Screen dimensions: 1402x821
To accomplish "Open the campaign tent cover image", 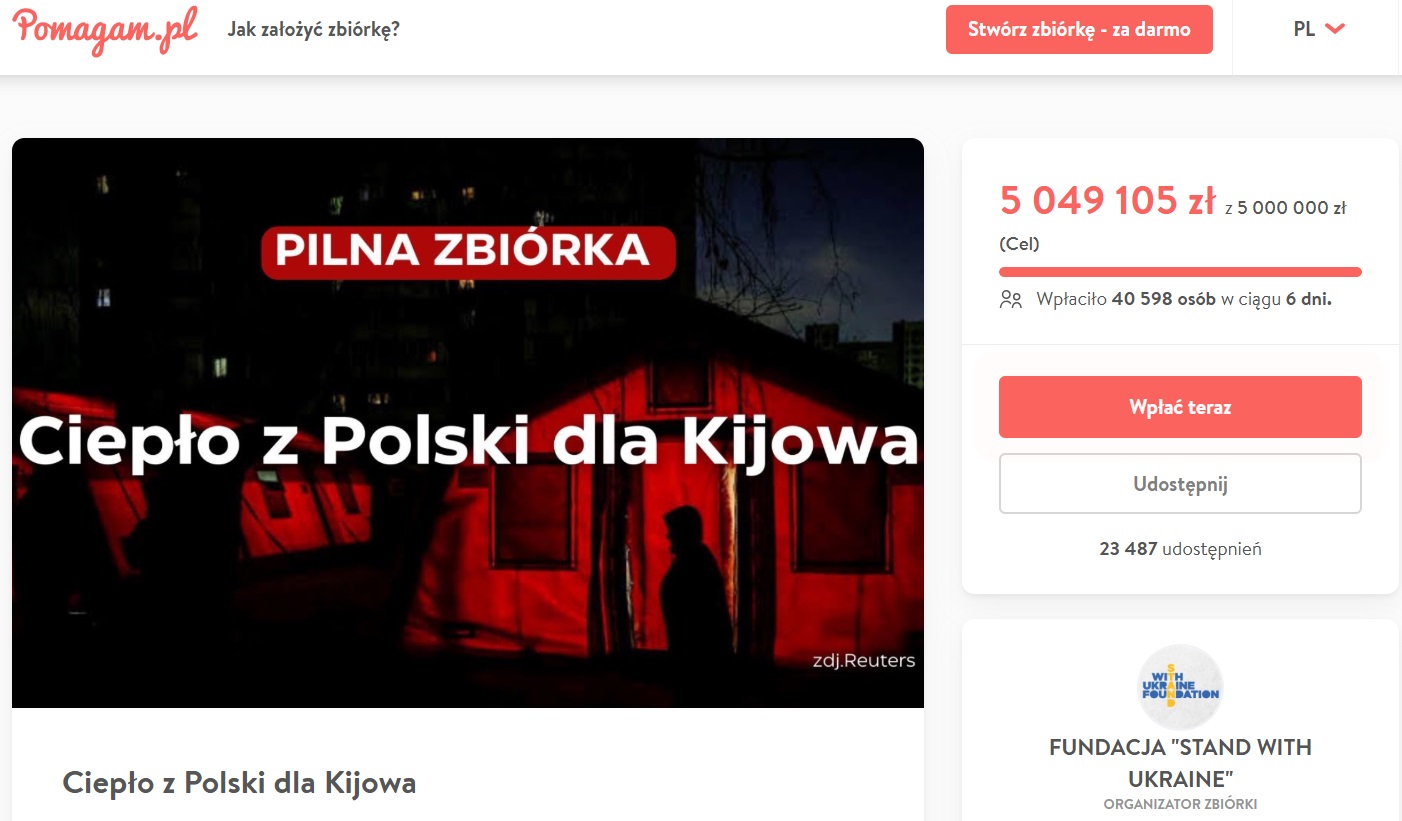I will 468,423.
